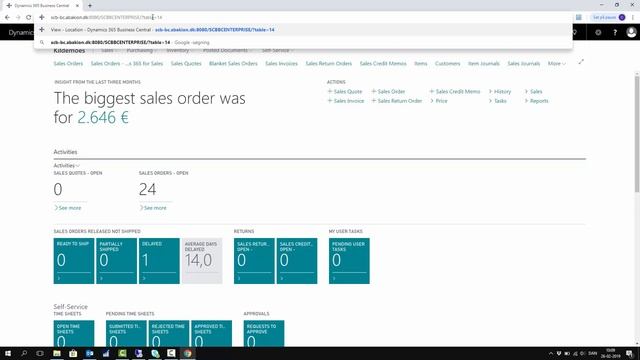Create a new Sales Credit Memo action
640x360 pixels.
point(455,91)
